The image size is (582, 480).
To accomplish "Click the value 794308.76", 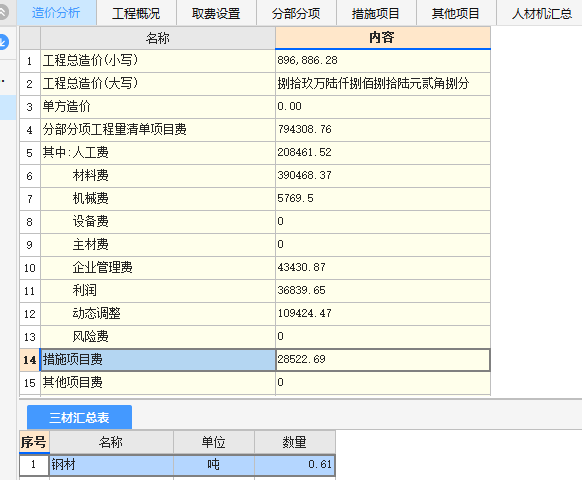I will pos(383,130).
